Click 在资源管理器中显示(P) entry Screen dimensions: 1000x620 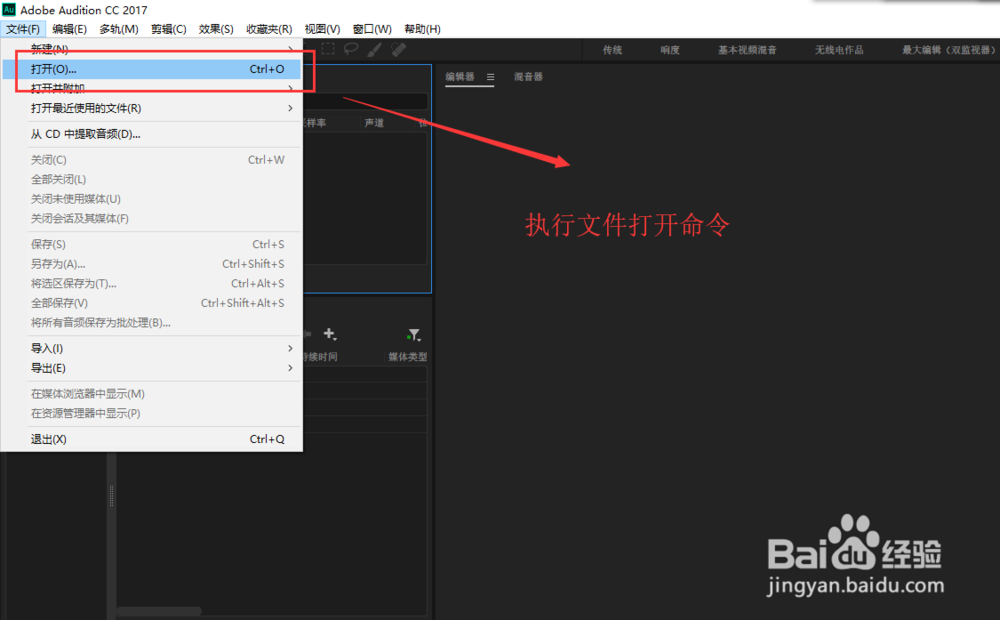click(x=152, y=413)
